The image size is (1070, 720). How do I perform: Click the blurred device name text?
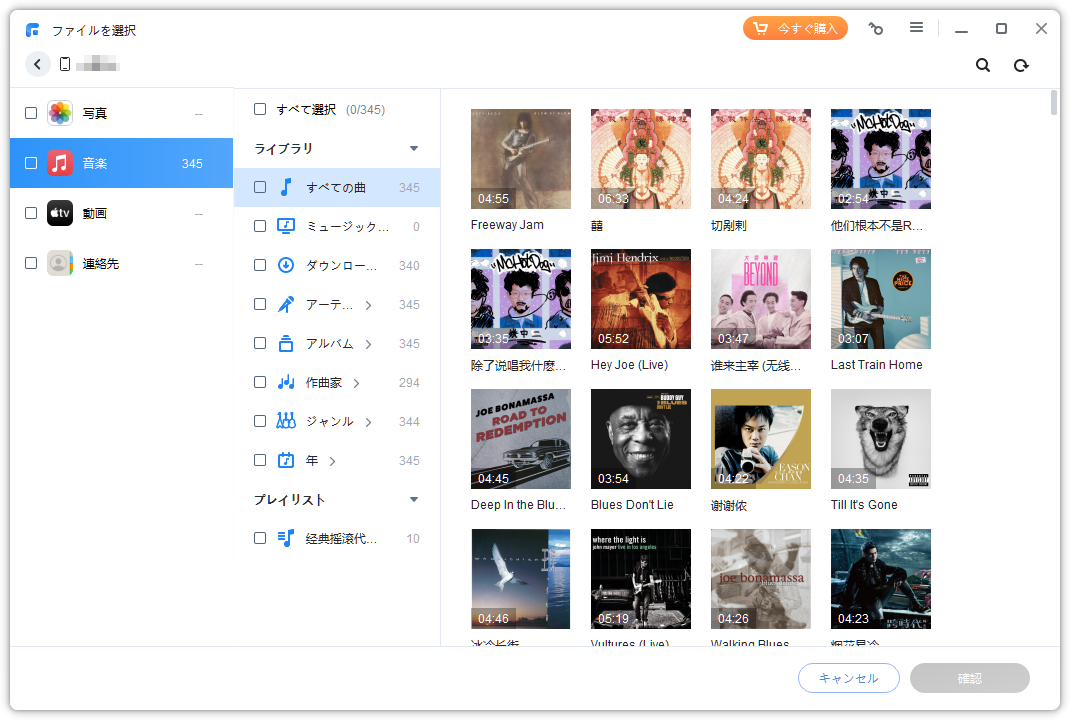click(x=98, y=65)
